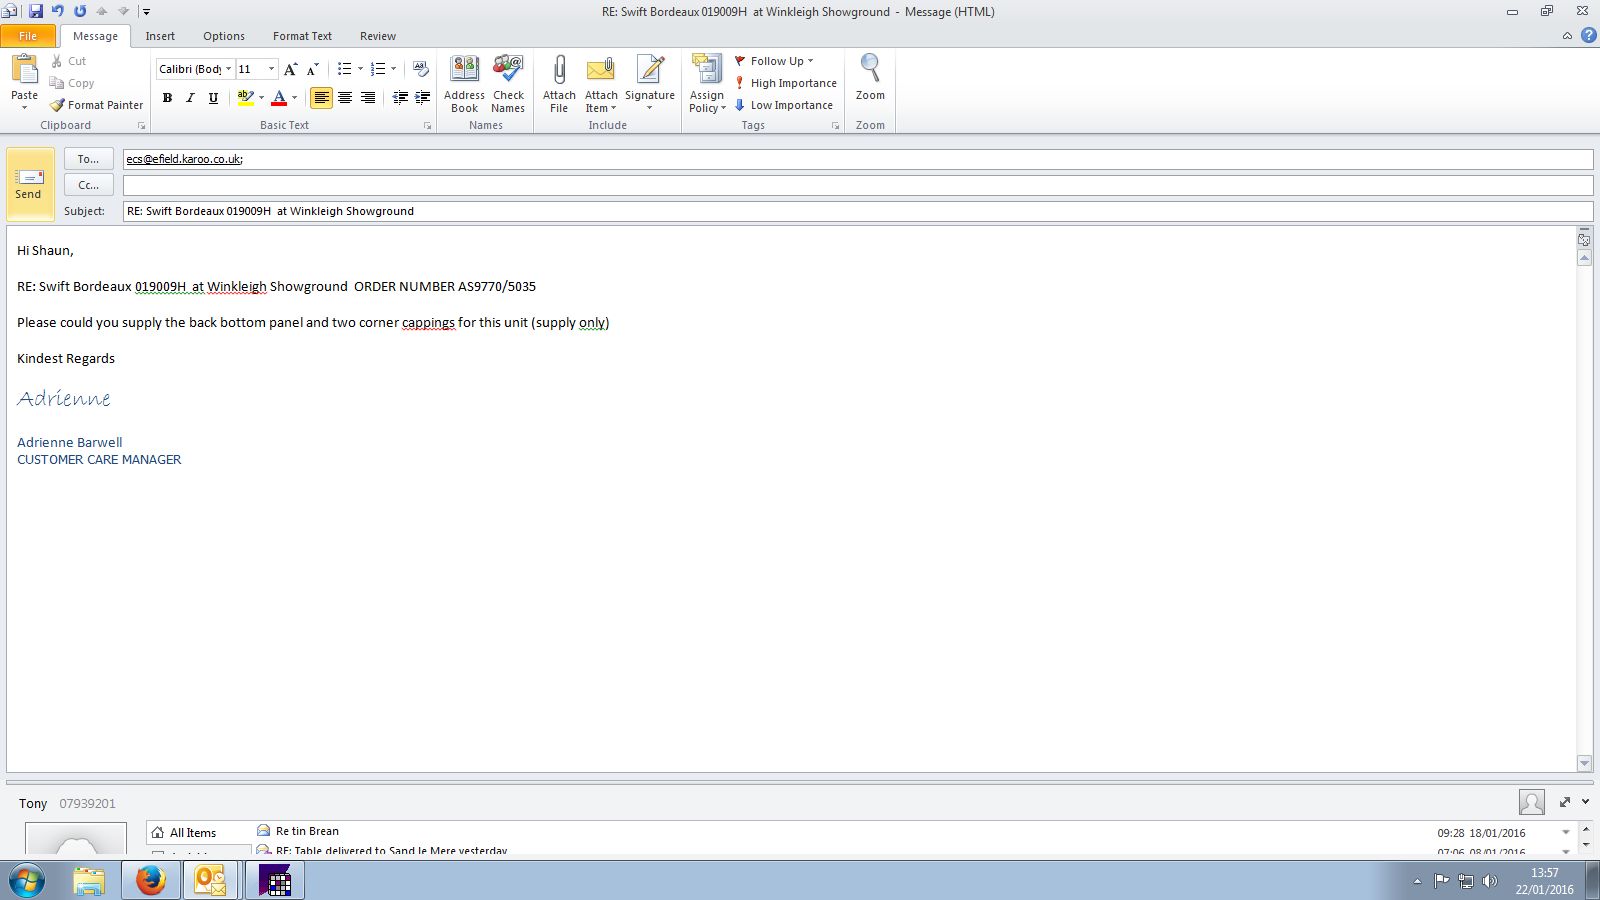Activate the Format Painter
1600x900 pixels.
pyautogui.click(x=97, y=105)
